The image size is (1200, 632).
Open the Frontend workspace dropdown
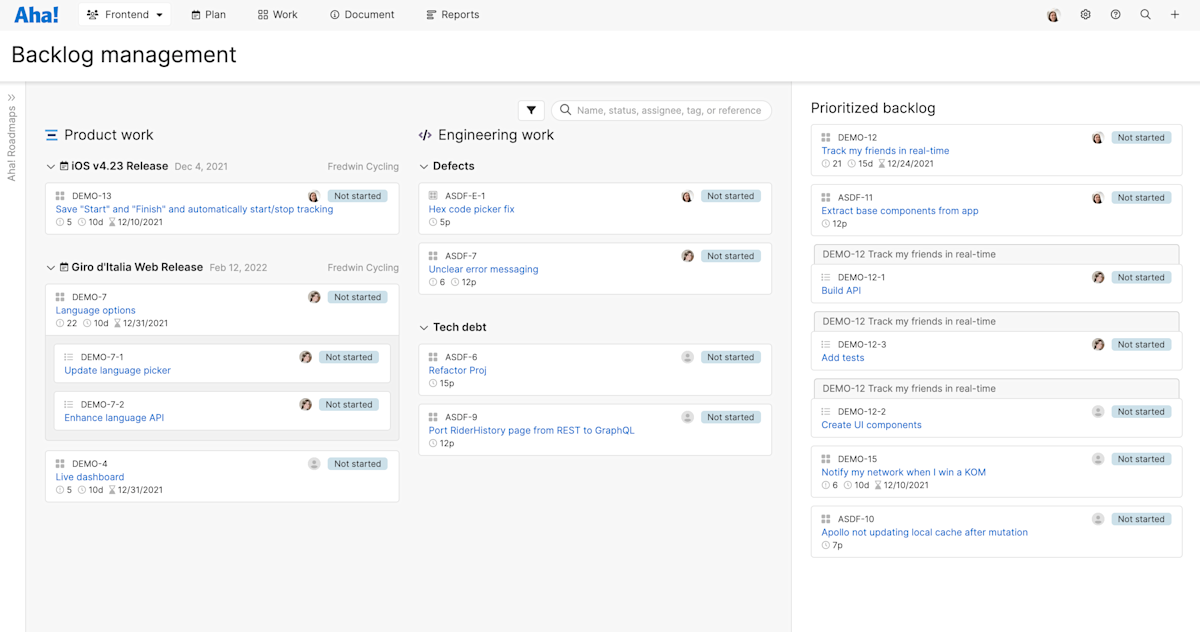124,15
